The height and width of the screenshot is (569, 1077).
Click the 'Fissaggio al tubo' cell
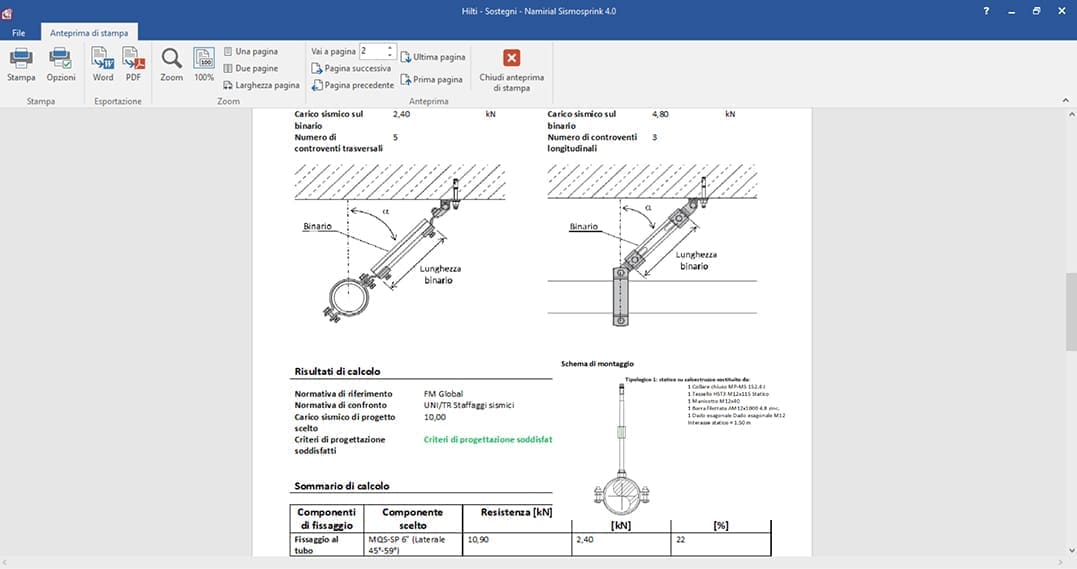[x=326, y=544]
